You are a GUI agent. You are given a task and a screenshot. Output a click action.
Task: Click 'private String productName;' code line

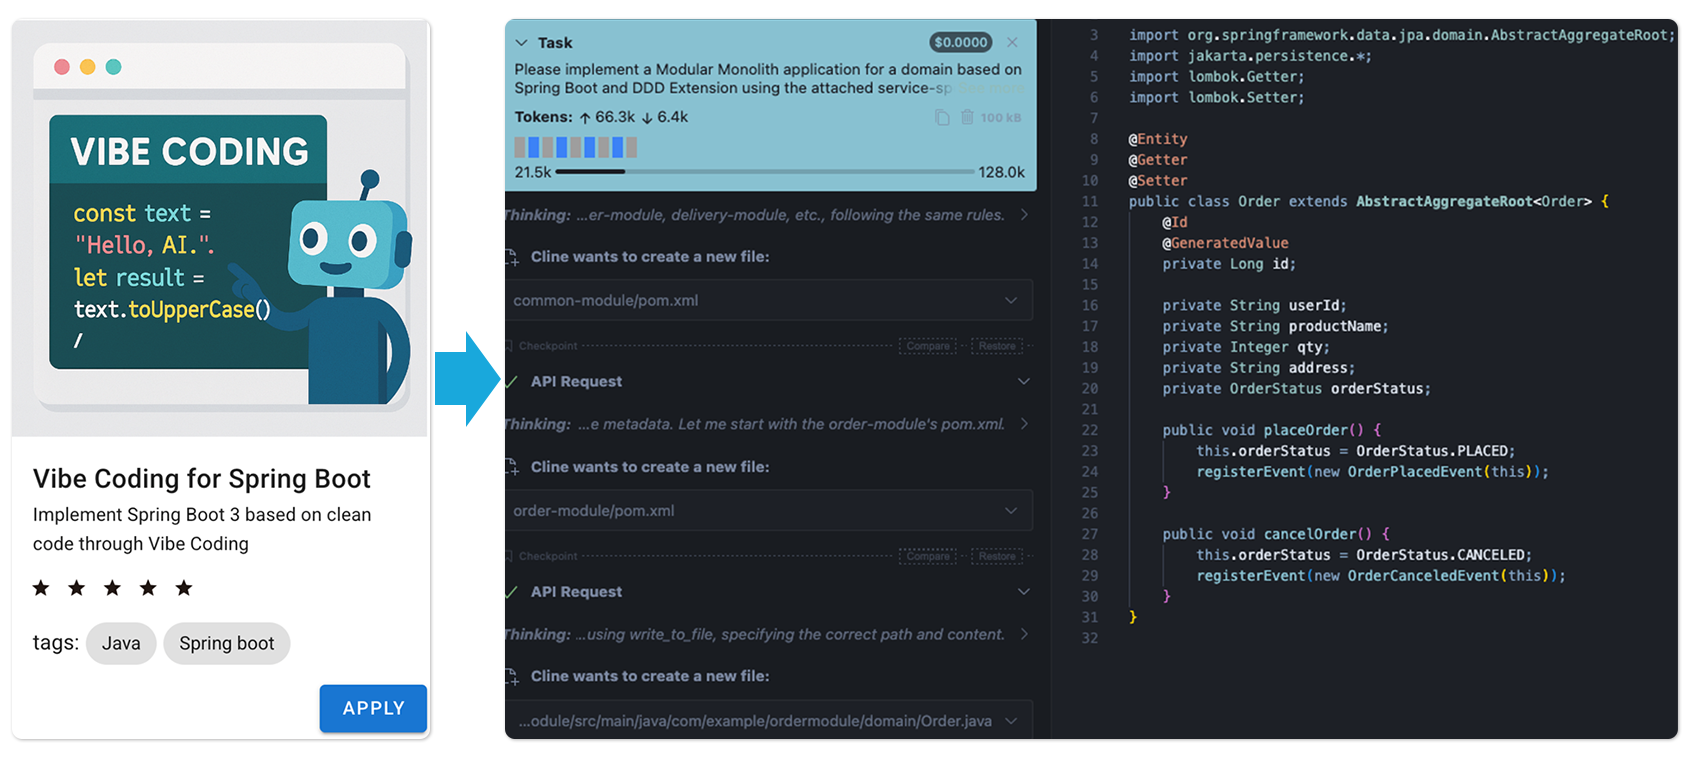coord(1275,326)
